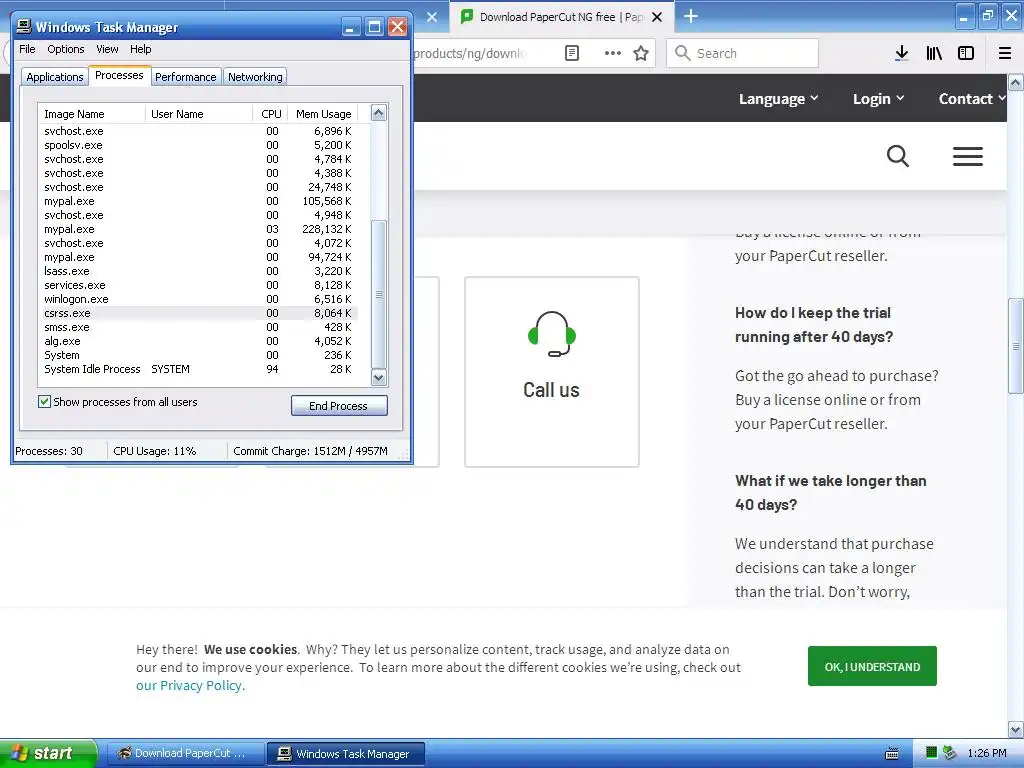This screenshot has width=1024, height=768.
Task: Select the spoolsv.exe process row
Action: 198,145
